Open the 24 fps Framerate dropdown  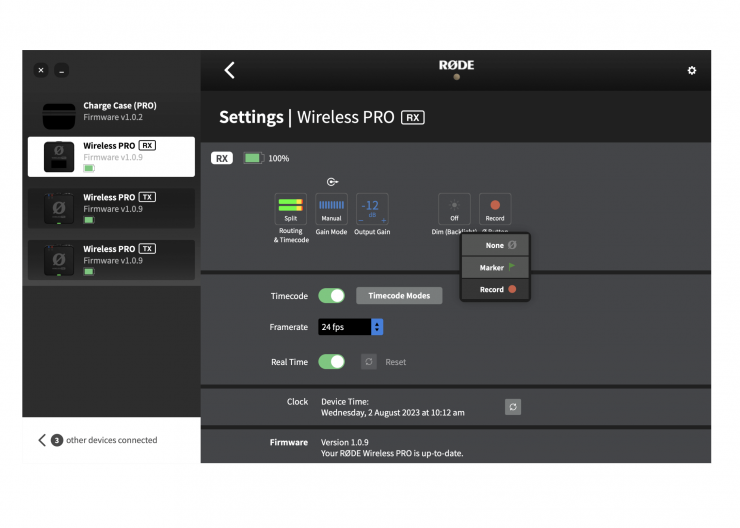pyautogui.click(x=351, y=327)
